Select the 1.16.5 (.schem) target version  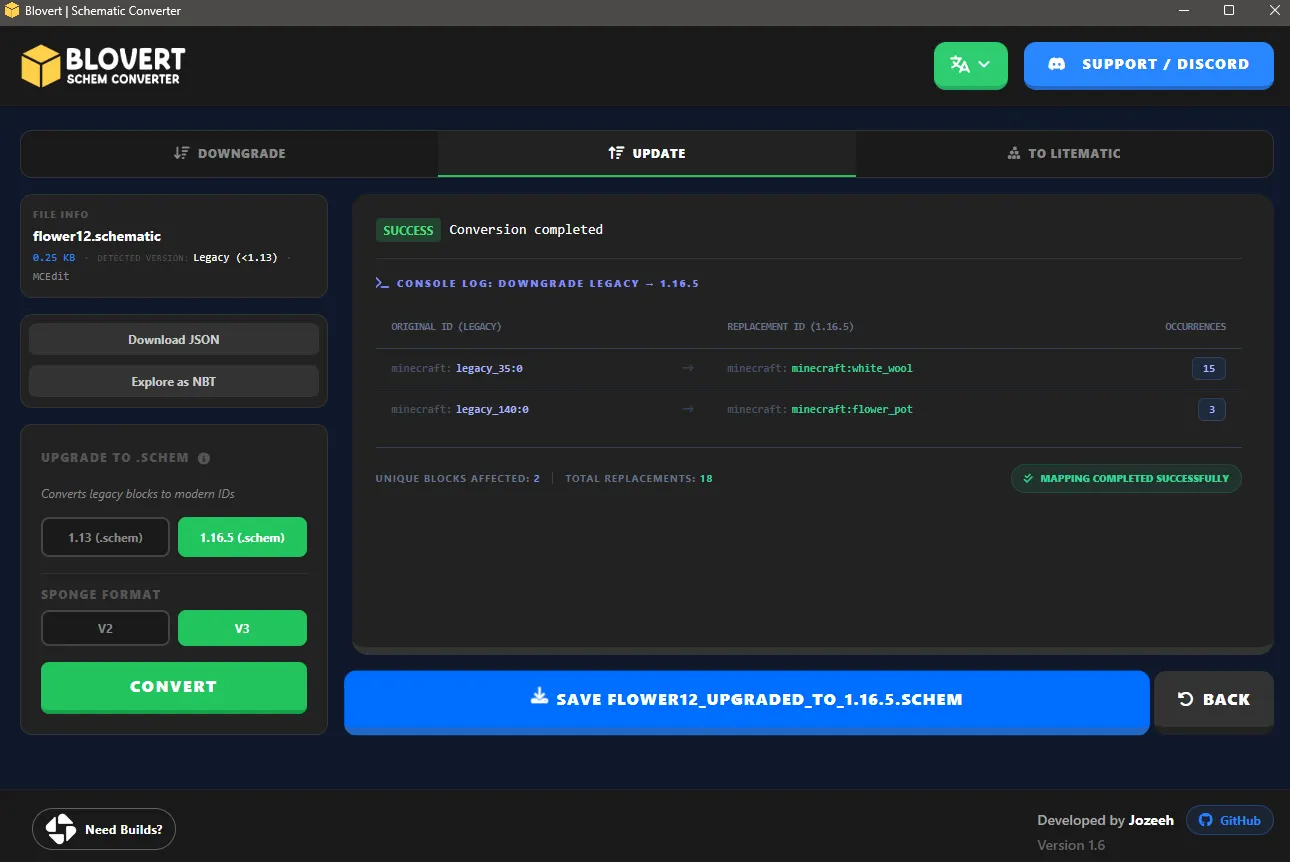pyautogui.click(x=242, y=537)
